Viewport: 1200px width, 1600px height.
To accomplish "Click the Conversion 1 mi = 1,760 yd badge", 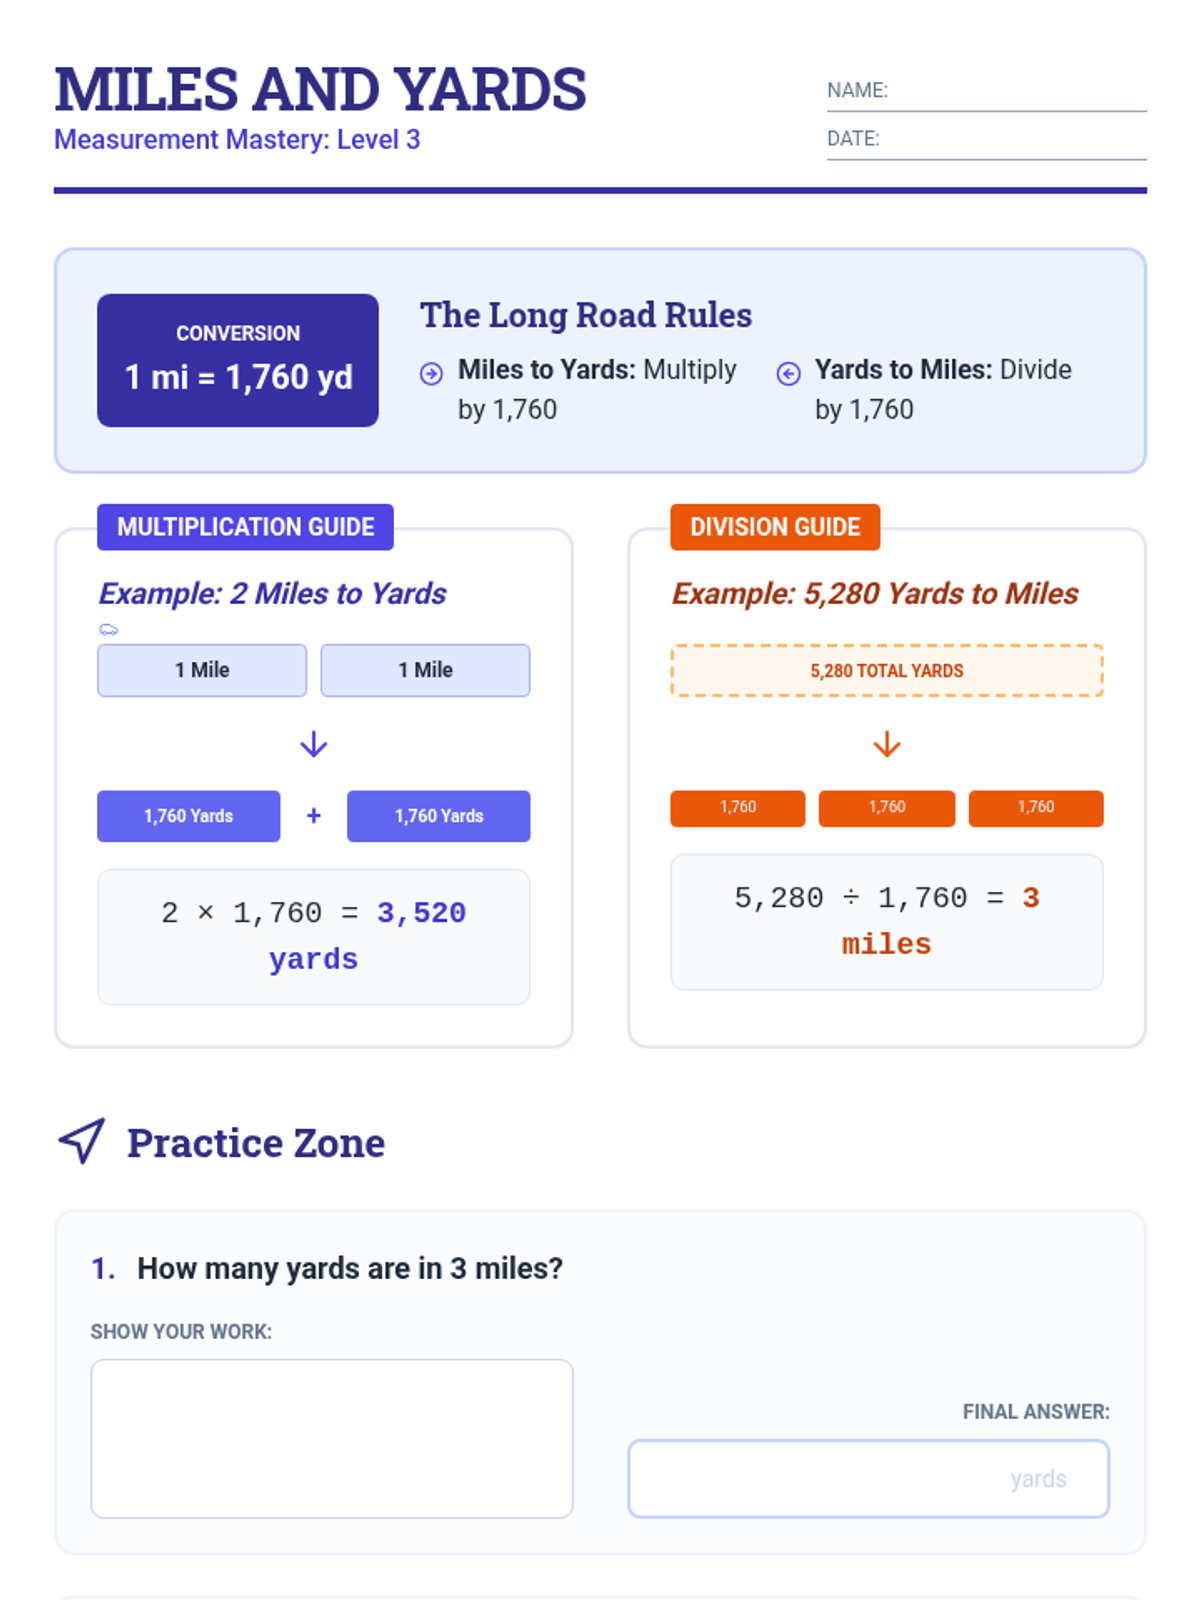I will pyautogui.click(x=238, y=360).
